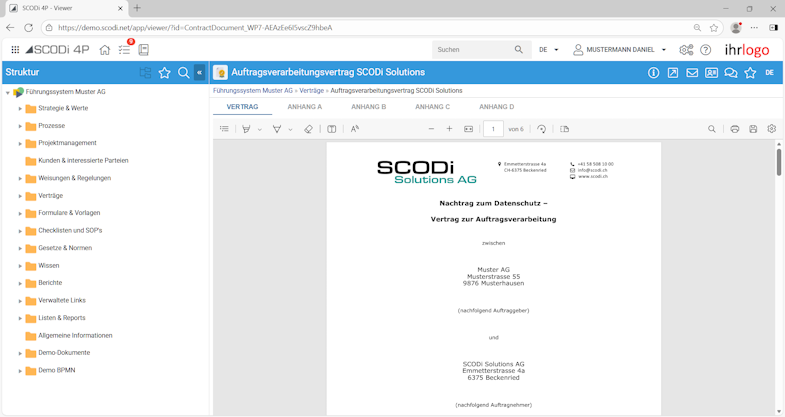Click the PDF page number field
The image size is (785, 417).
pos(493,129)
